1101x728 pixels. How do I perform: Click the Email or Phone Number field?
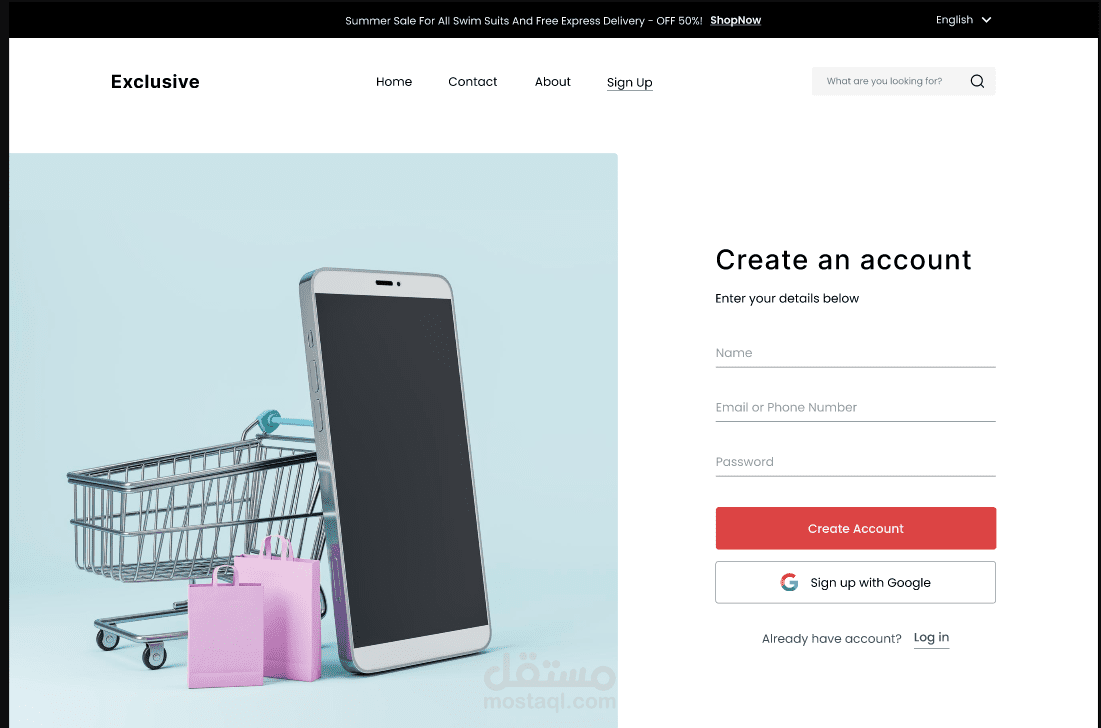(x=855, y=408)
